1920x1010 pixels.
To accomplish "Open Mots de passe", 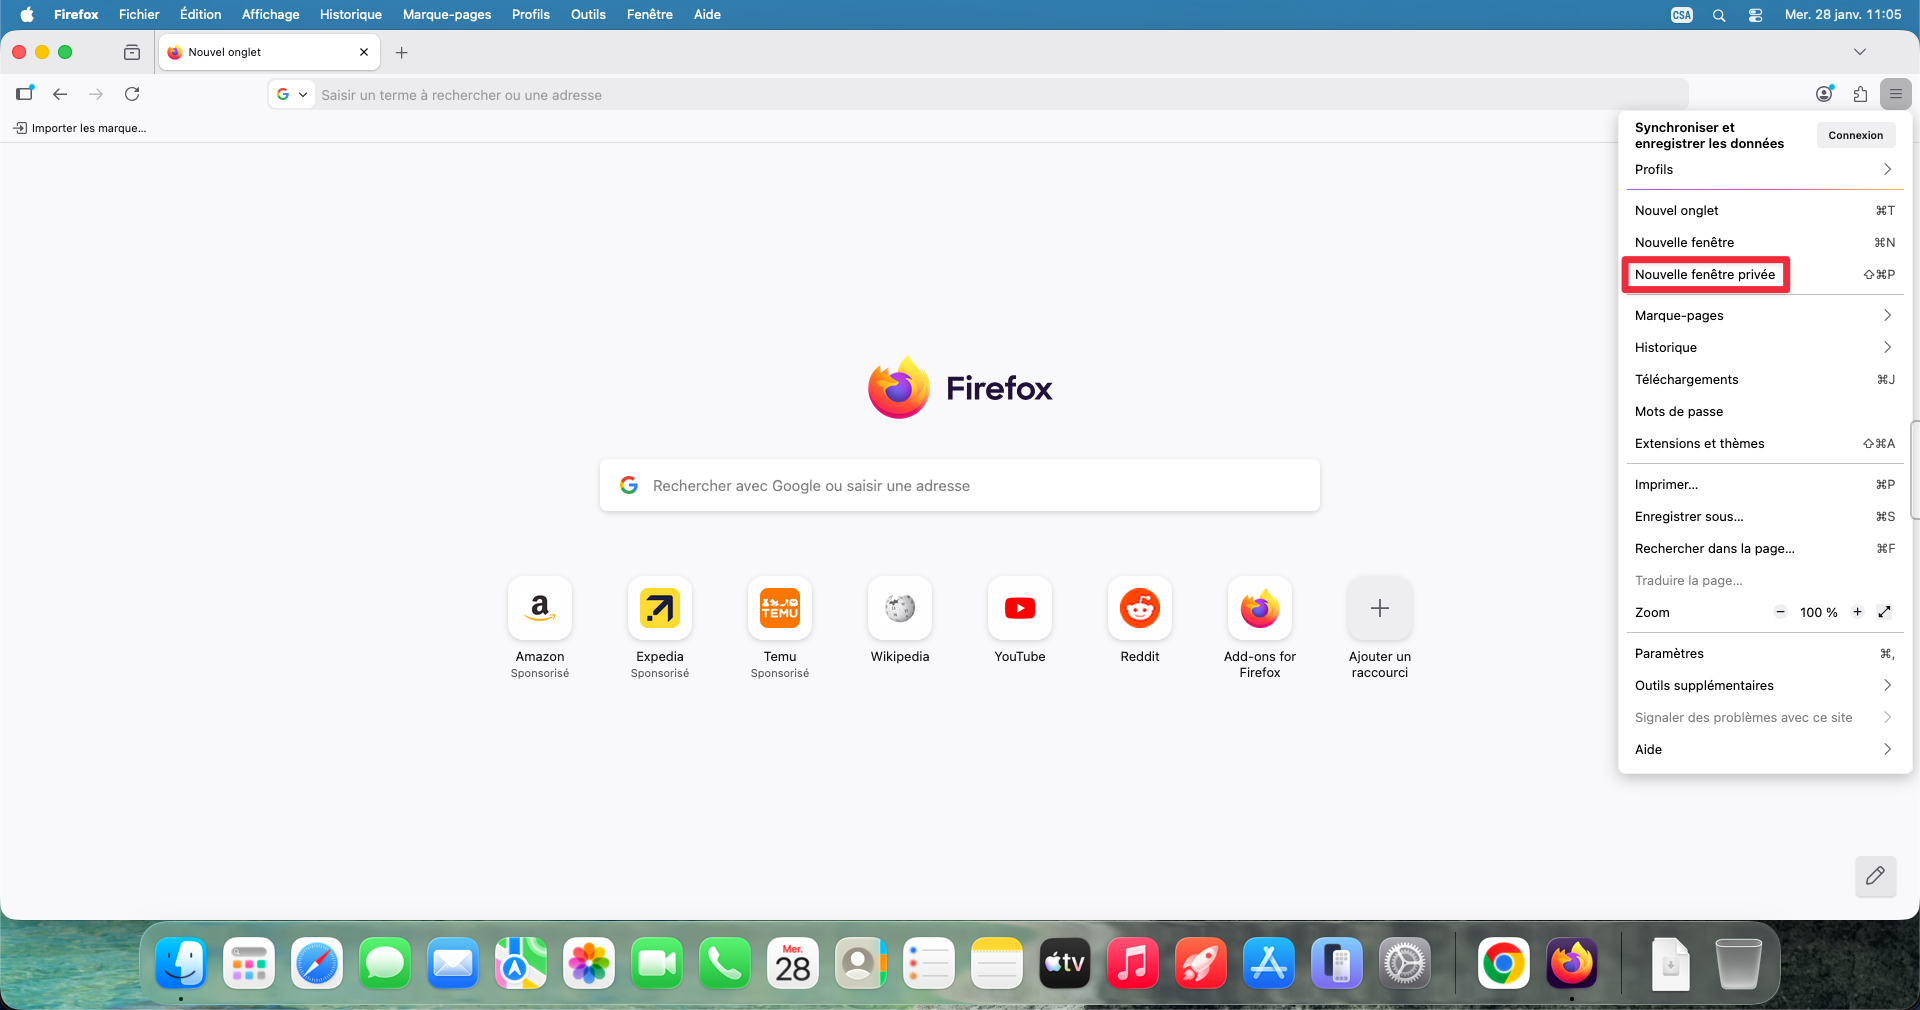I will coord(1765,411).
